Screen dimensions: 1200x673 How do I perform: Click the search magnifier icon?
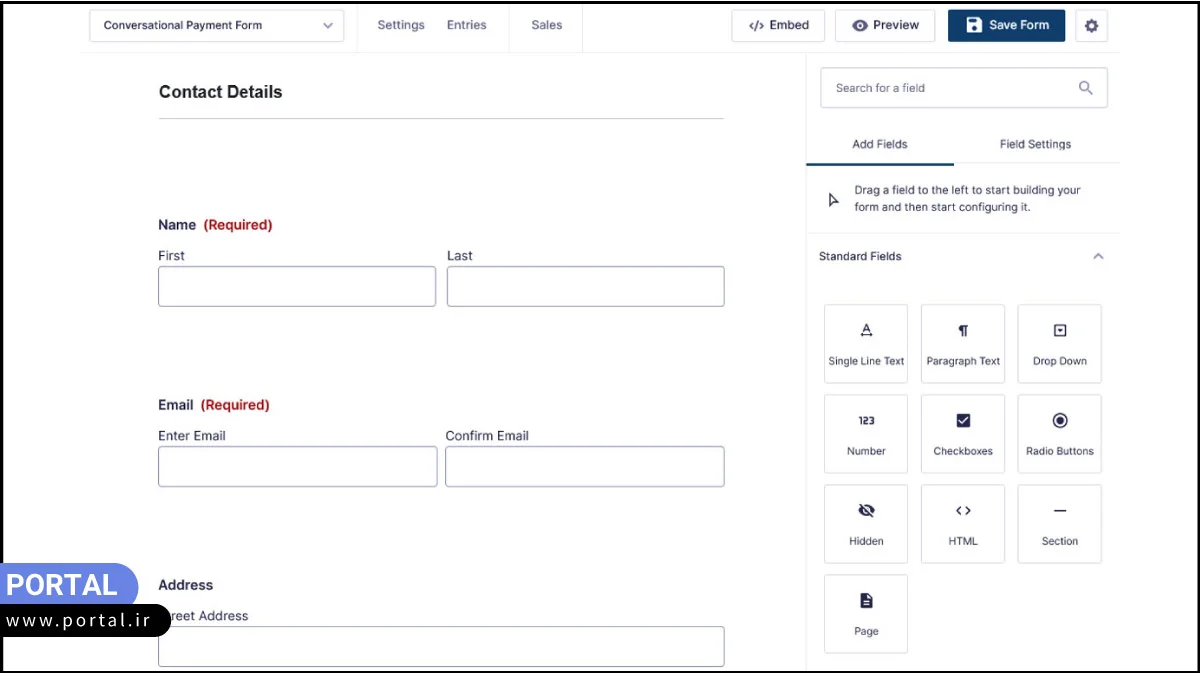click(1086, 88)
